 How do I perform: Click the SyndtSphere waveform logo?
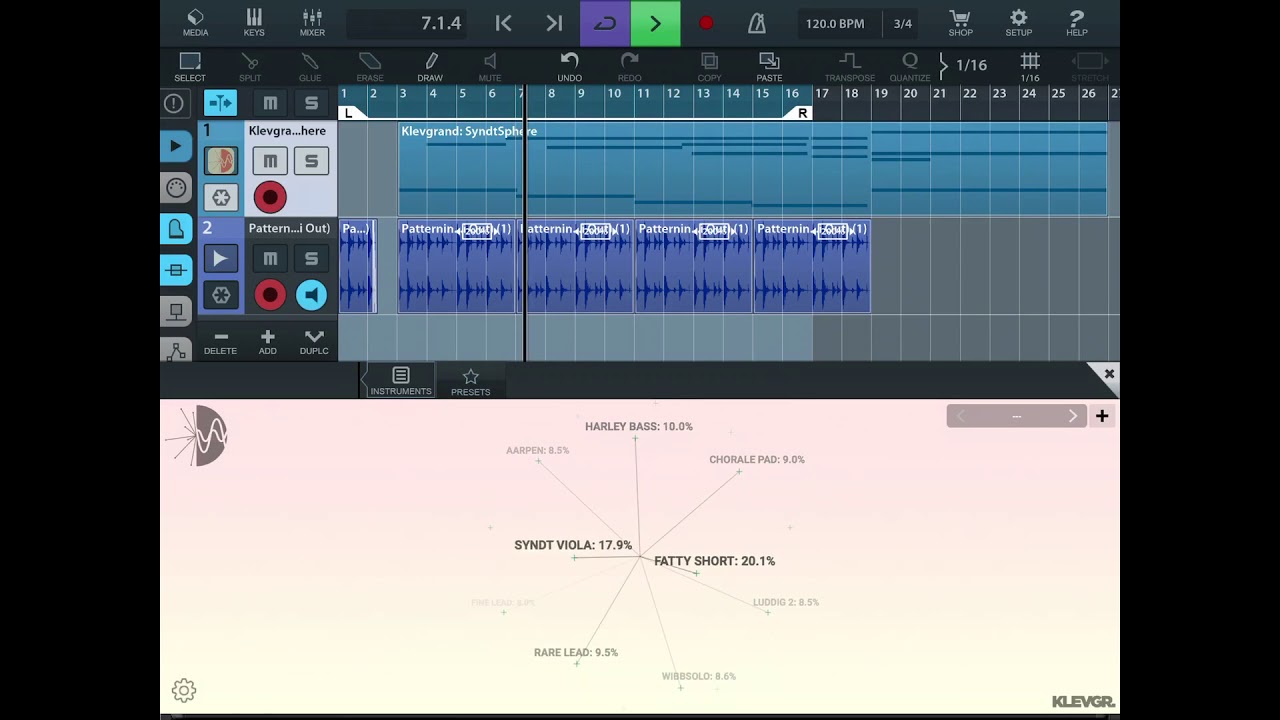coord(198,436)
